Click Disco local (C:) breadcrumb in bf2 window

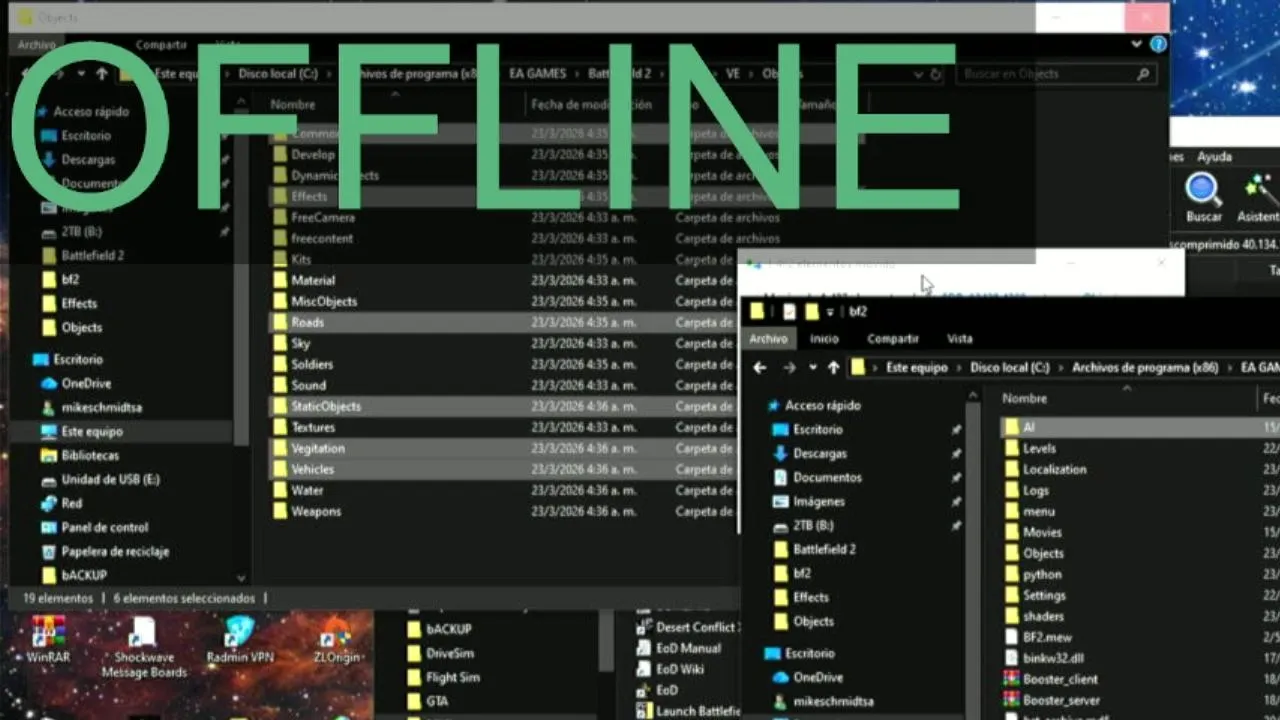tap(1010, 368)
